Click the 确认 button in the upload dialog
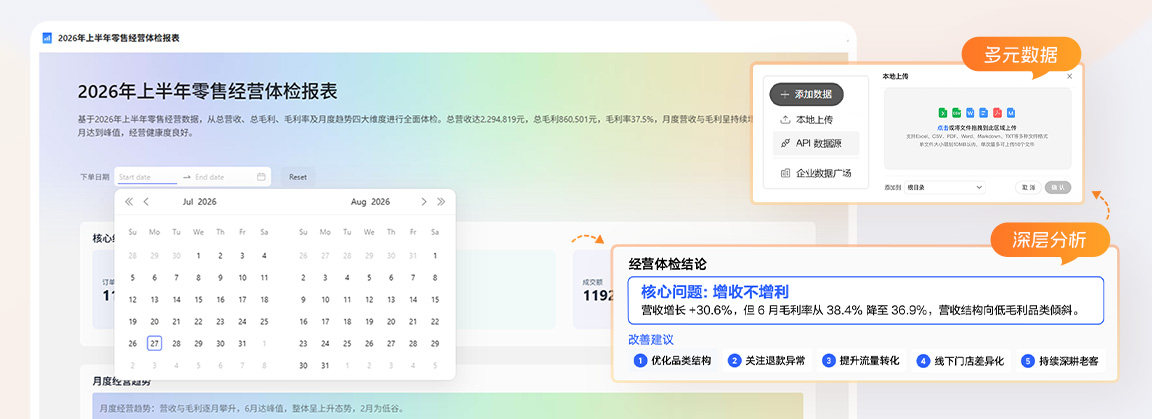Image resolution: width=1152 pixels, height=419 pixels. tap(1058, 187)
